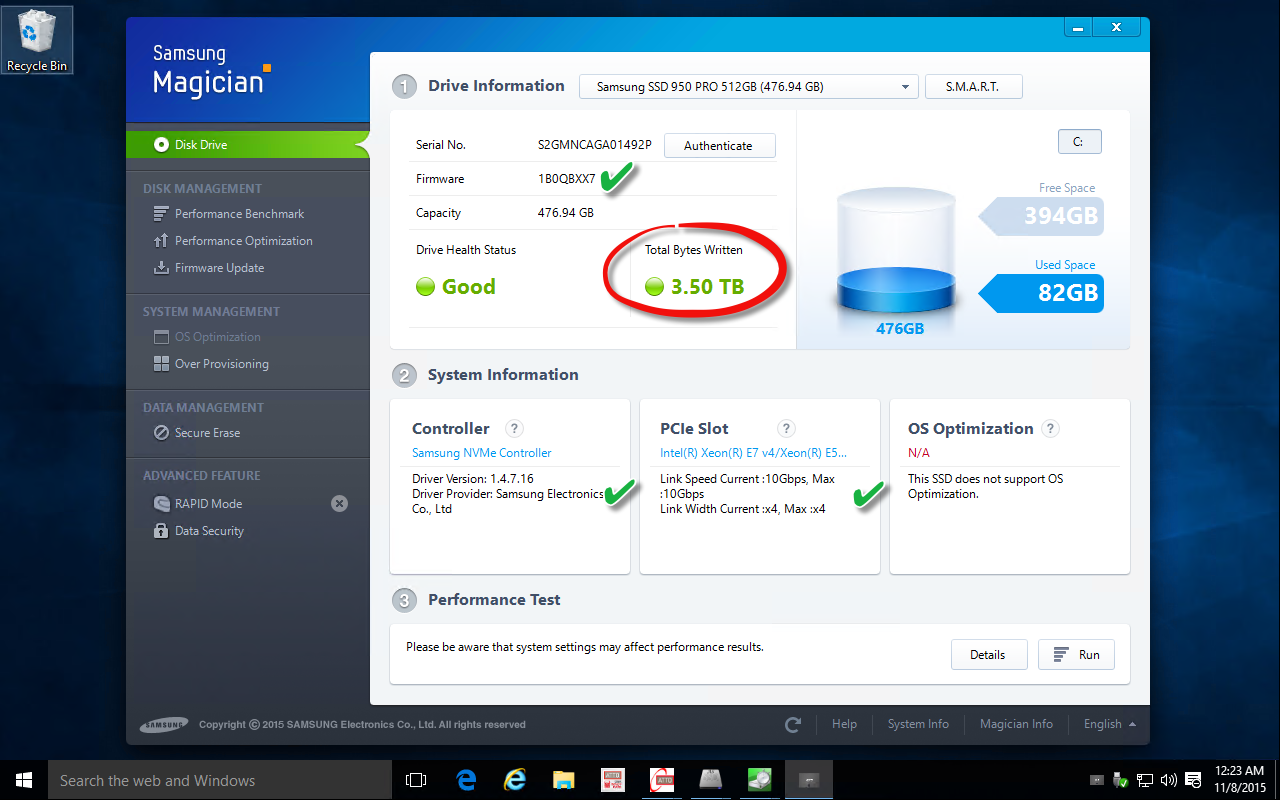
Task: Open the Action Center notifications icon
Action: tap(1193, 780)
